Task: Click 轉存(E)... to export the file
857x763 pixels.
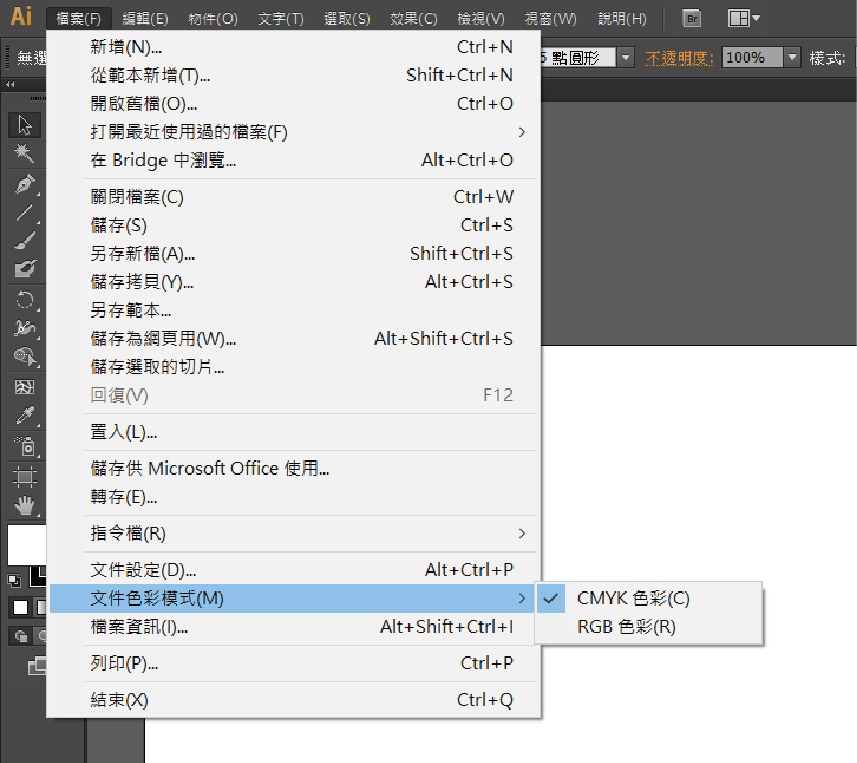Action: click(123, 497)
